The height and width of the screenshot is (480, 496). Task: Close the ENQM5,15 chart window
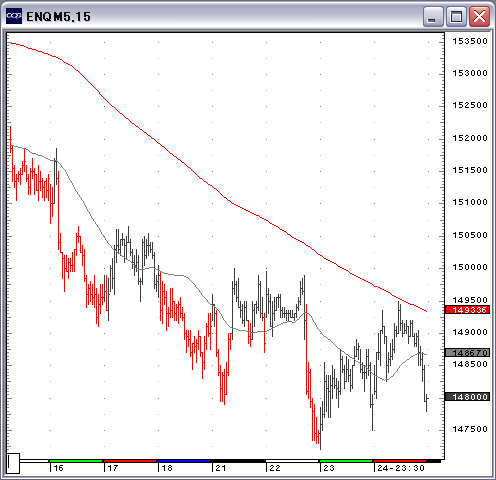point(479,16)
